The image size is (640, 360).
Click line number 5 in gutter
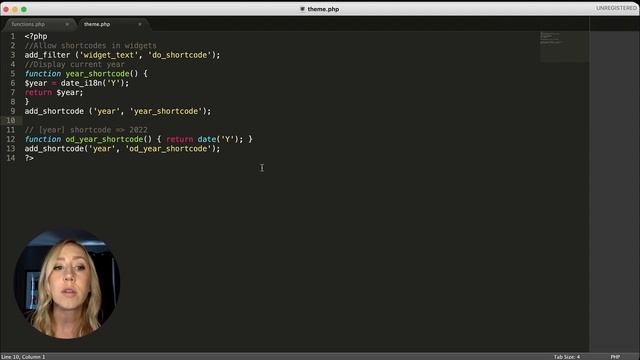pyautogui.click(x=13, y=73)
